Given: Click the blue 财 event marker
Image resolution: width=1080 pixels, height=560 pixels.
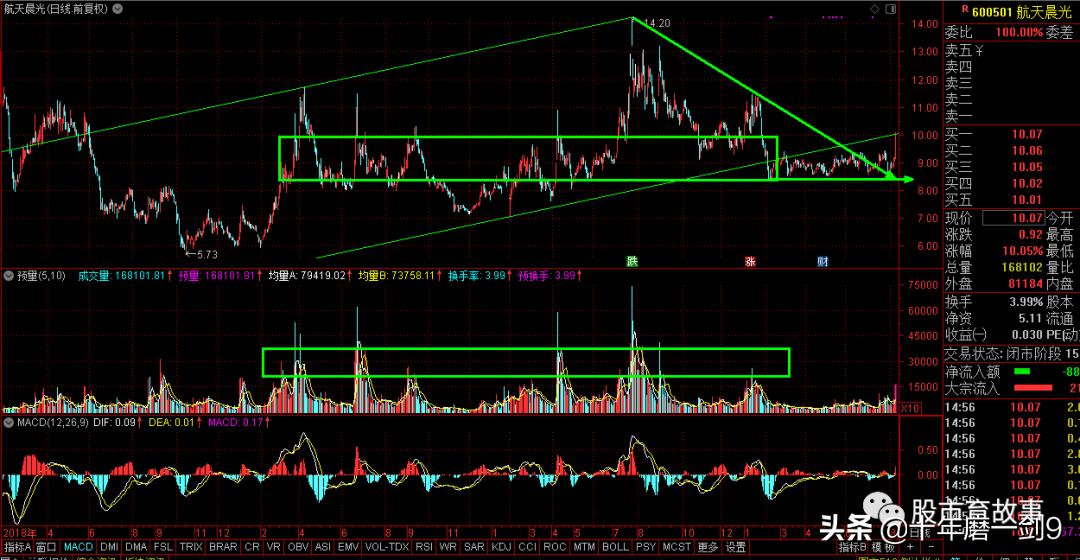Looking at the screenshot, I should (822, 261).
